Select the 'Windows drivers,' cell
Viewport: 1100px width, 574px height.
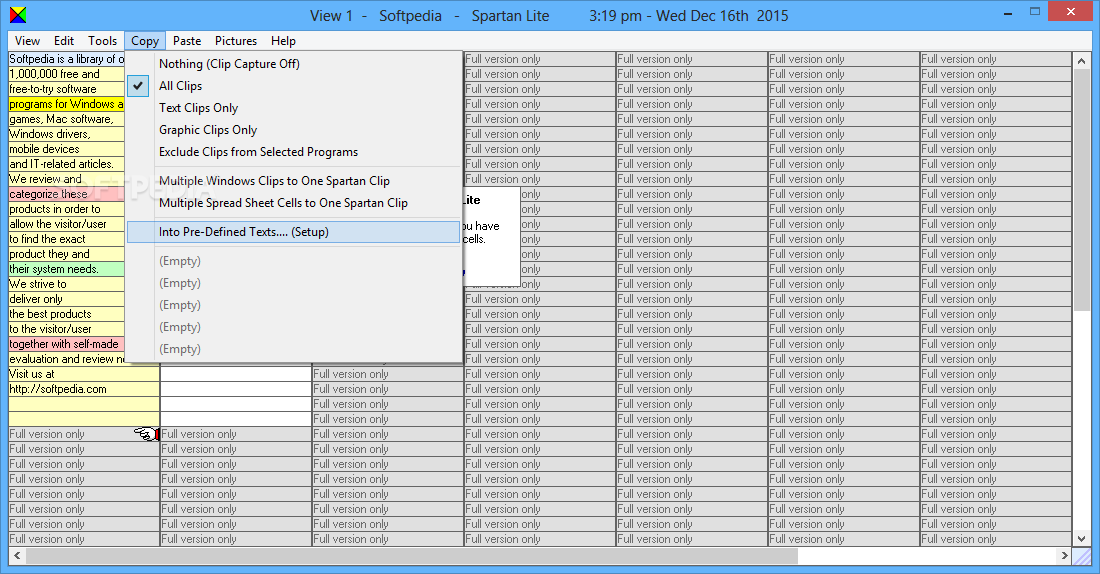67,134
